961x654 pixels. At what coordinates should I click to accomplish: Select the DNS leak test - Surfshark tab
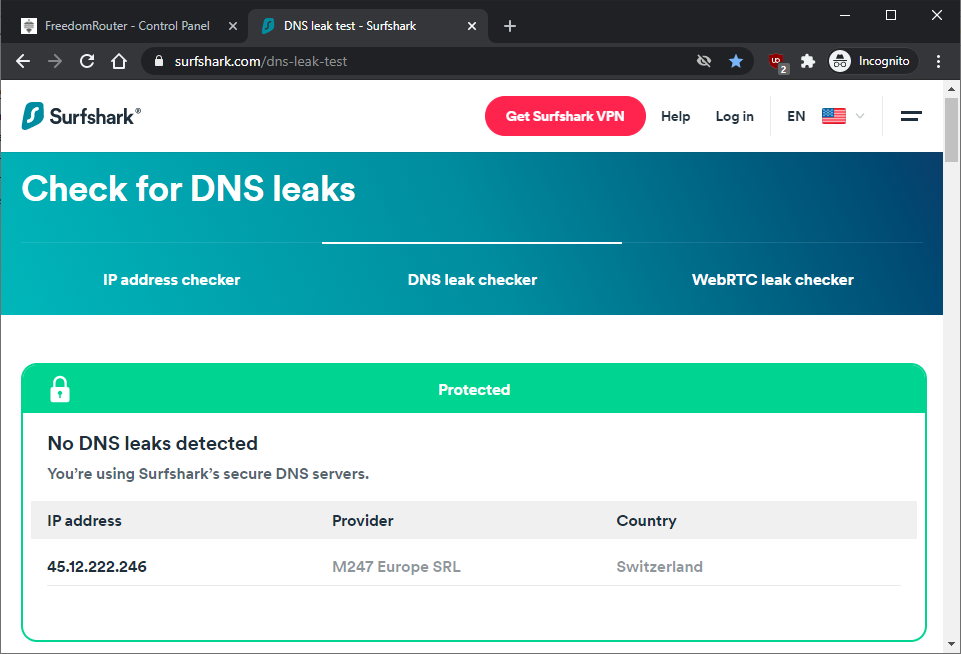click(368, 26)
